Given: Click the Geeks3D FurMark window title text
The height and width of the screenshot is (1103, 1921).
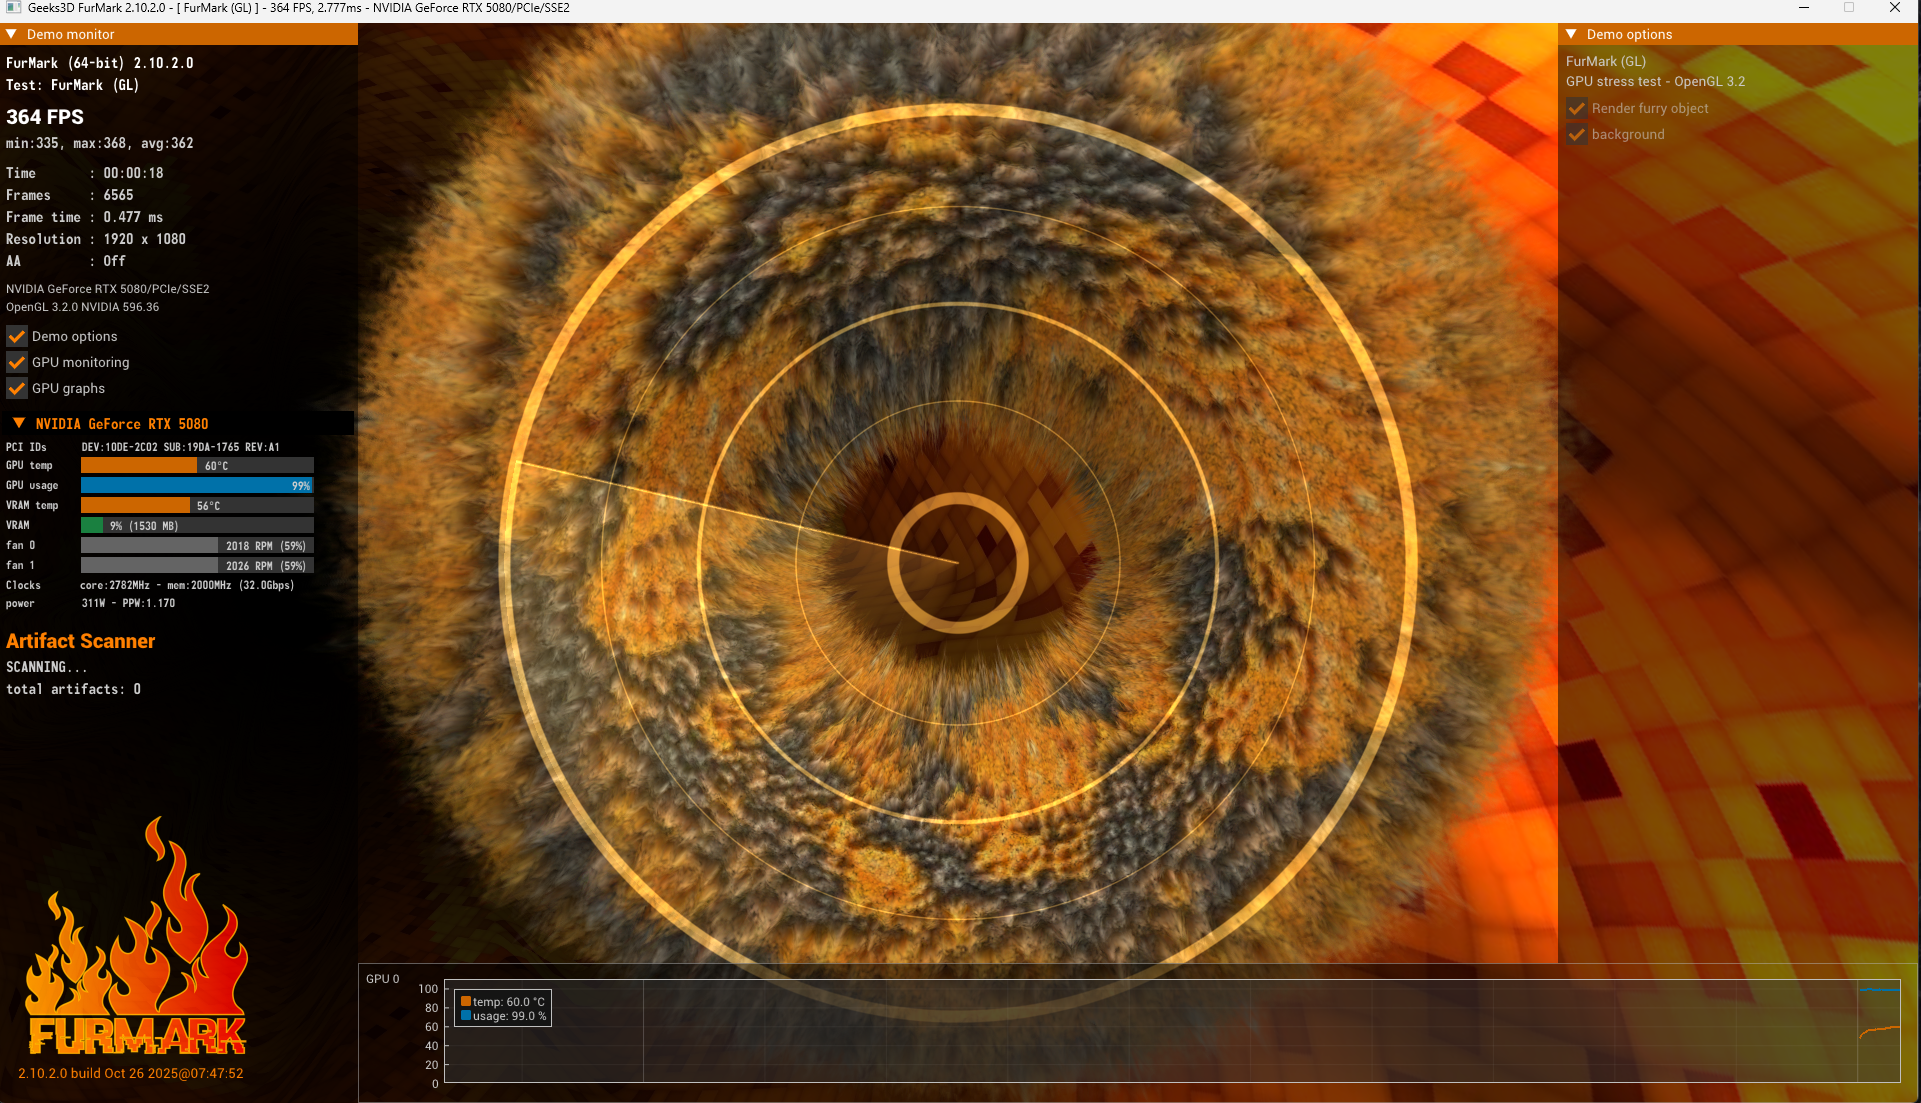Looking at the screenshot, I should point(299,8).
